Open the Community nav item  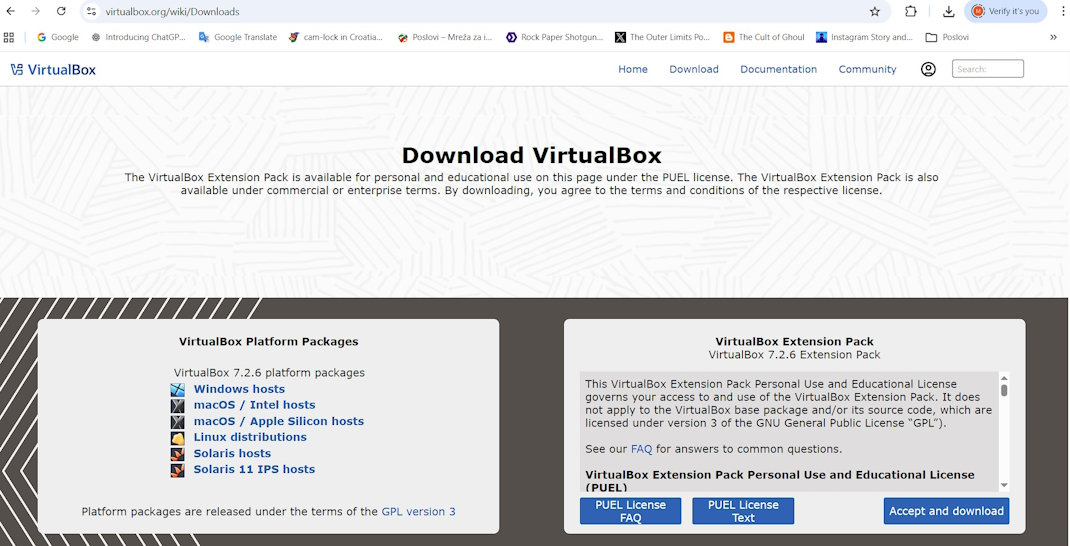coord(867,69)
